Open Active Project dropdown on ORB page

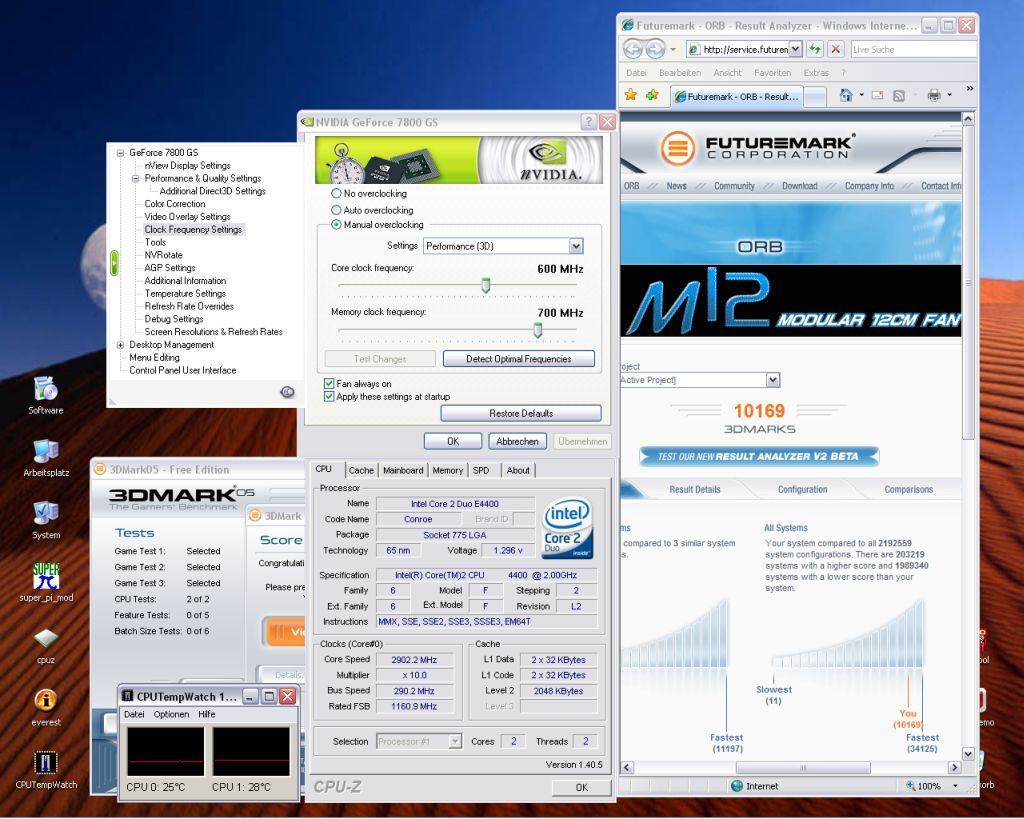(x=773, y=380)
